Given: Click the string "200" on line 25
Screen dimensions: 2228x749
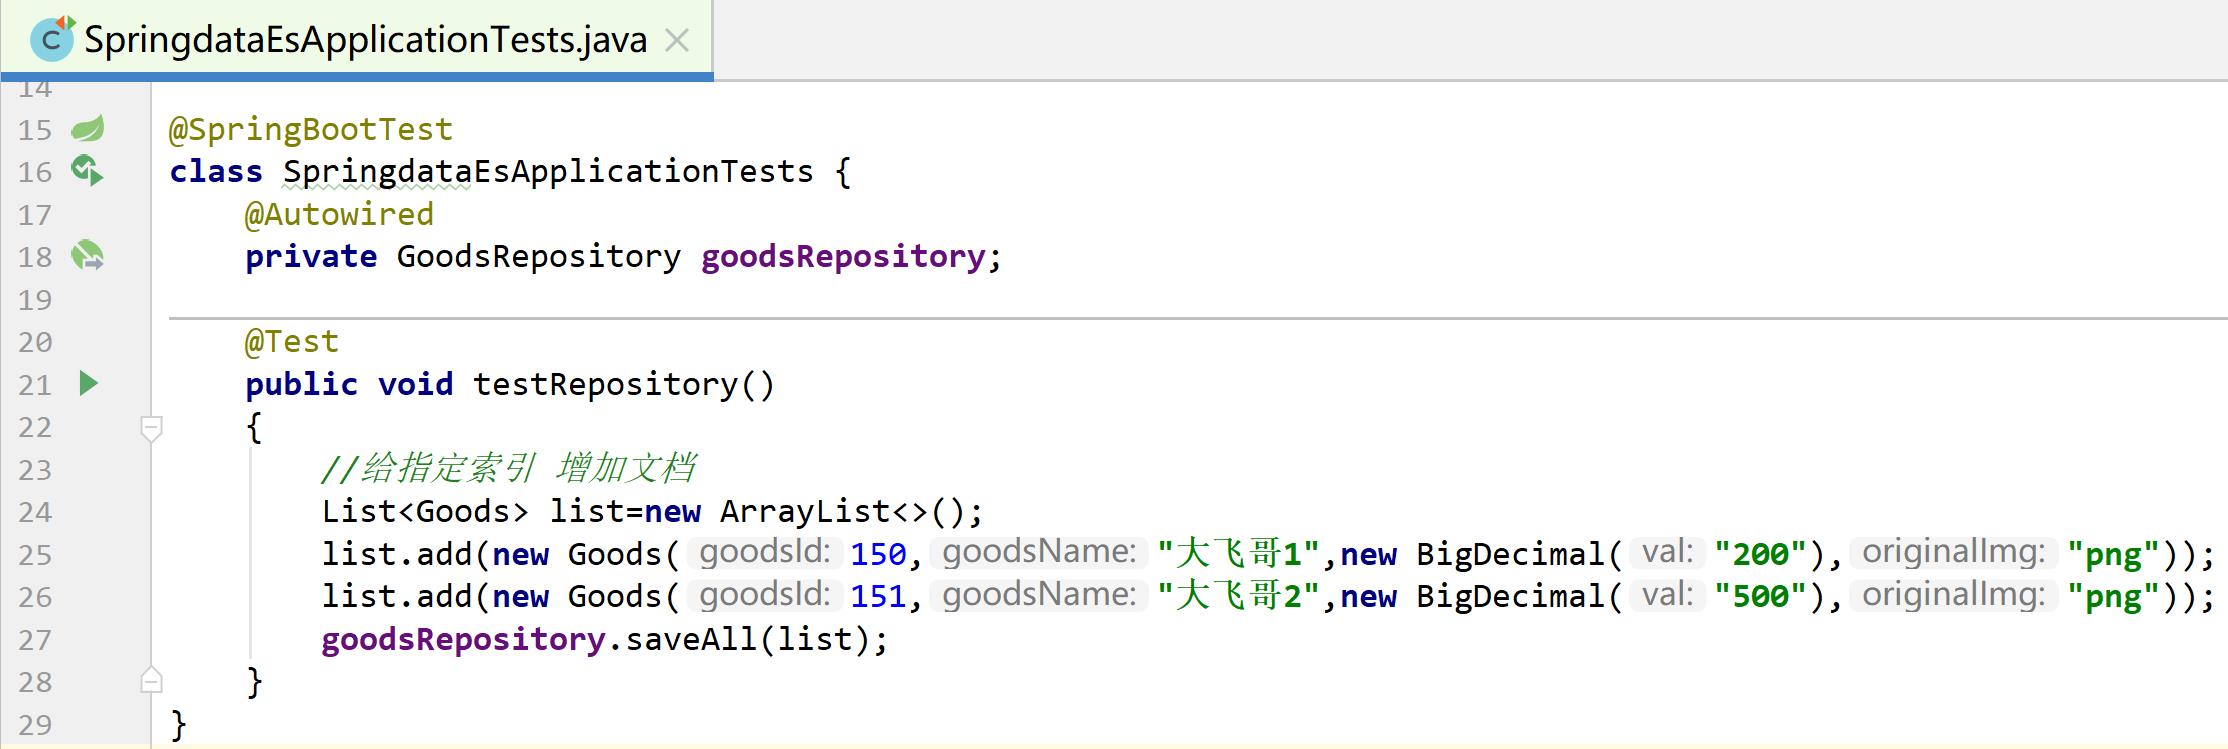Looking at the screenshot, I should [x=1760, y=555].
